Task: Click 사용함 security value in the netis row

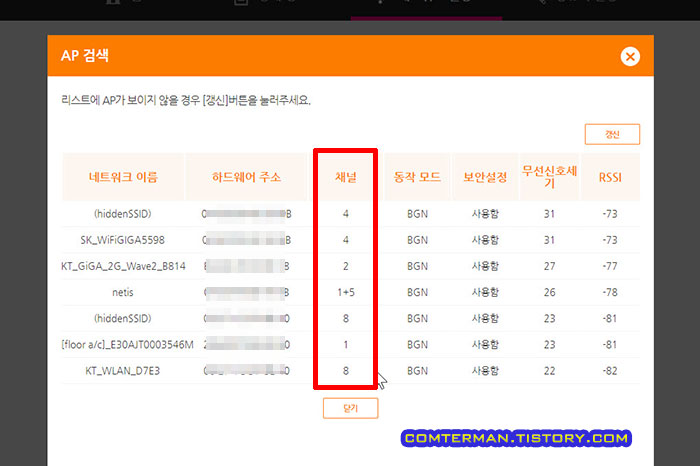Action: tap(485, 292)
